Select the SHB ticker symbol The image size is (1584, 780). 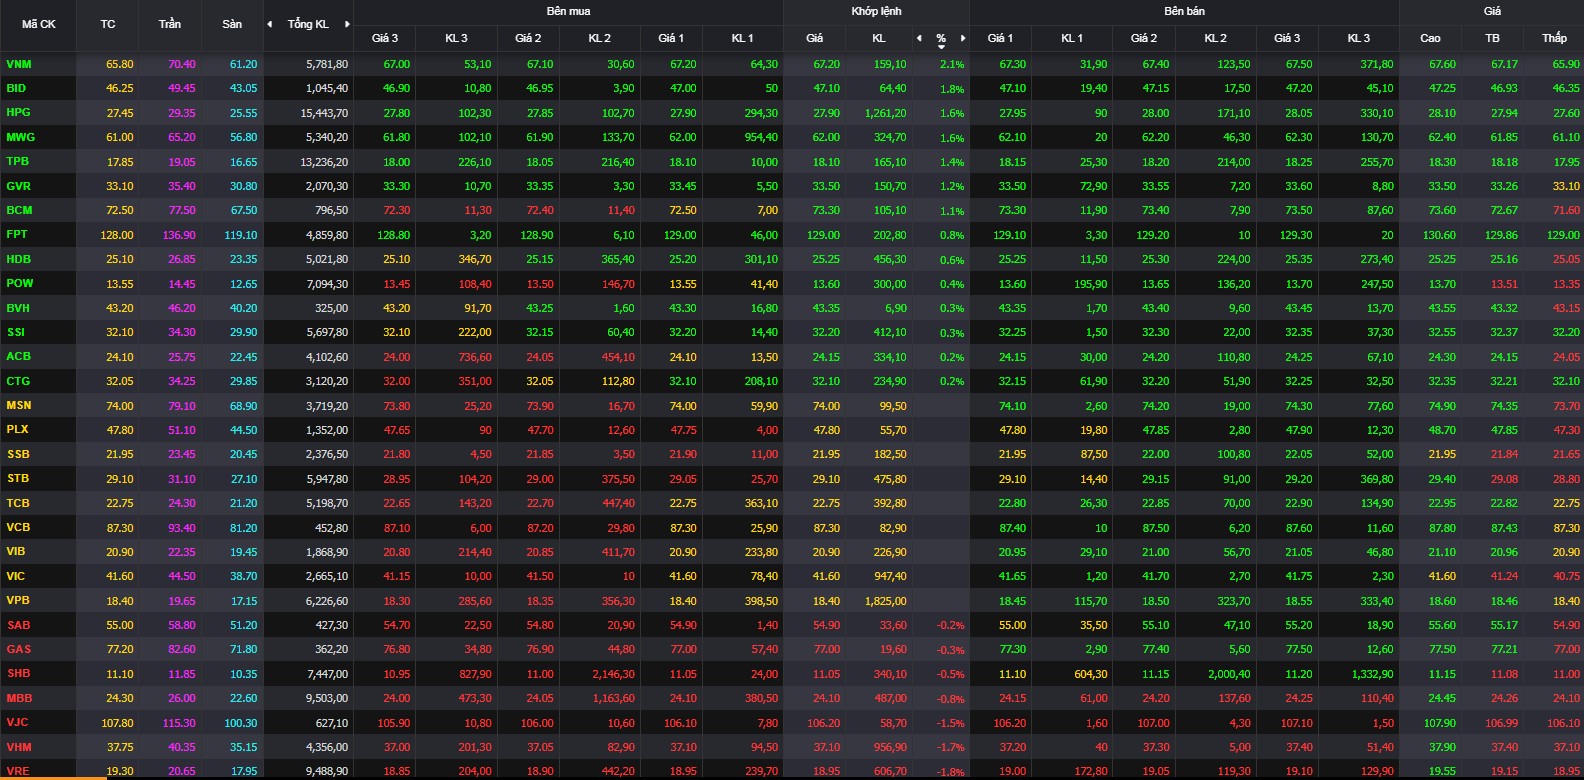click(x=18, y=673)
